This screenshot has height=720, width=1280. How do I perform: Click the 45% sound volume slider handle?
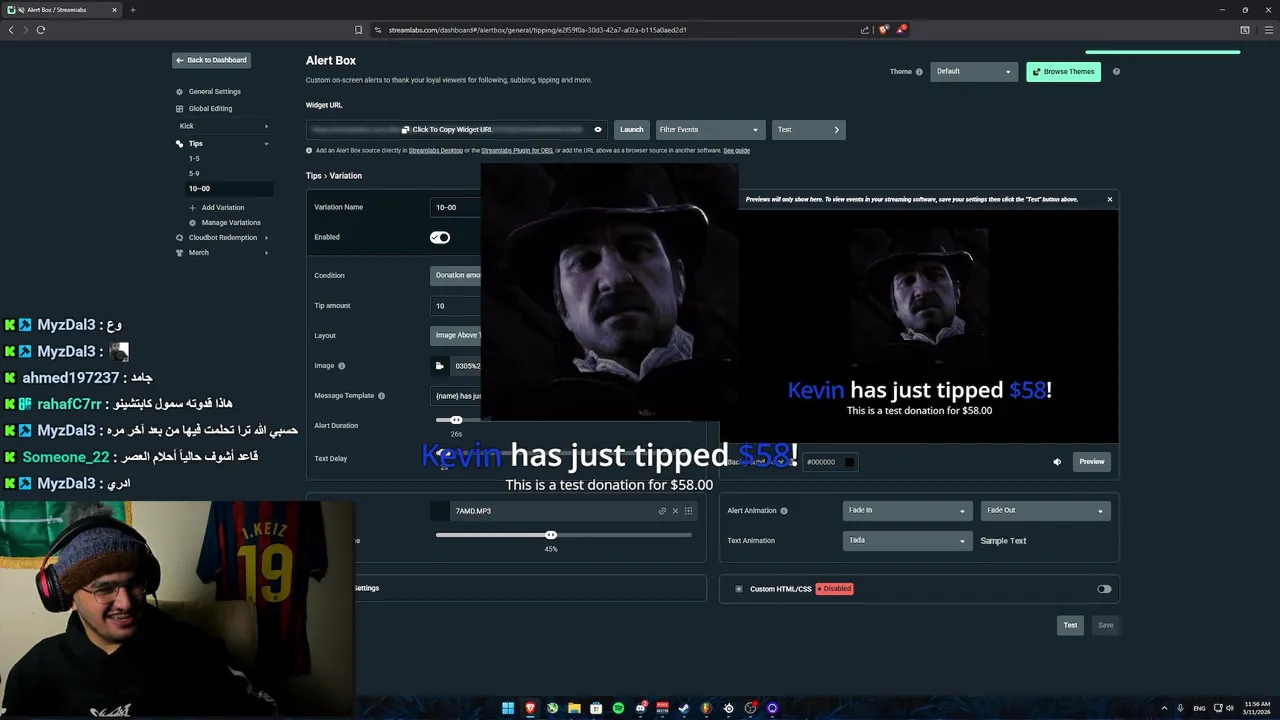pos(551,535)
